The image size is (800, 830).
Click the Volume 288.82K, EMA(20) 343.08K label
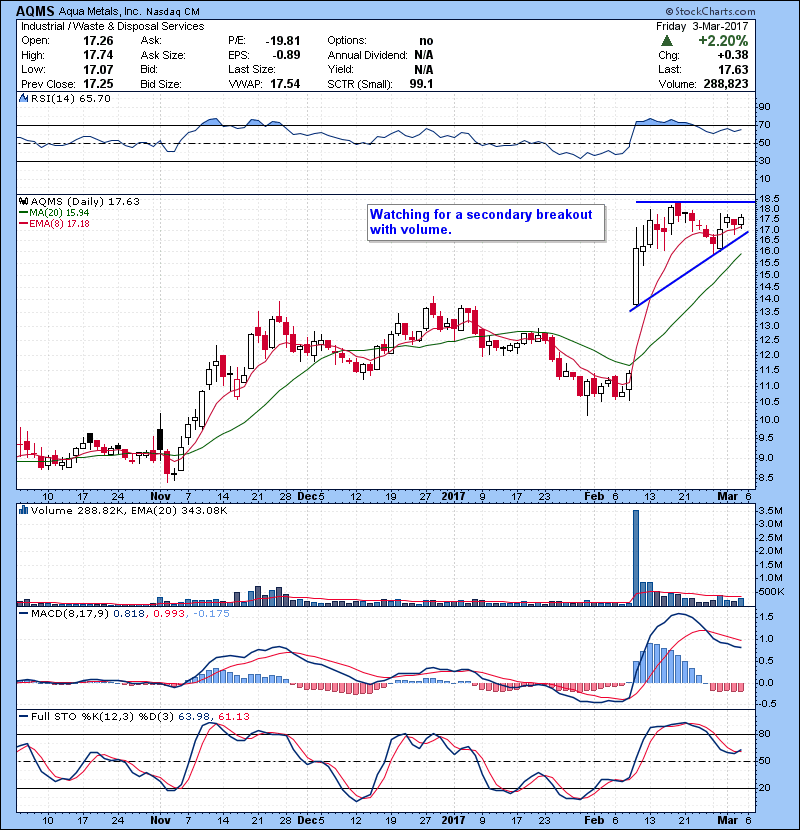[x=129, y=511]
